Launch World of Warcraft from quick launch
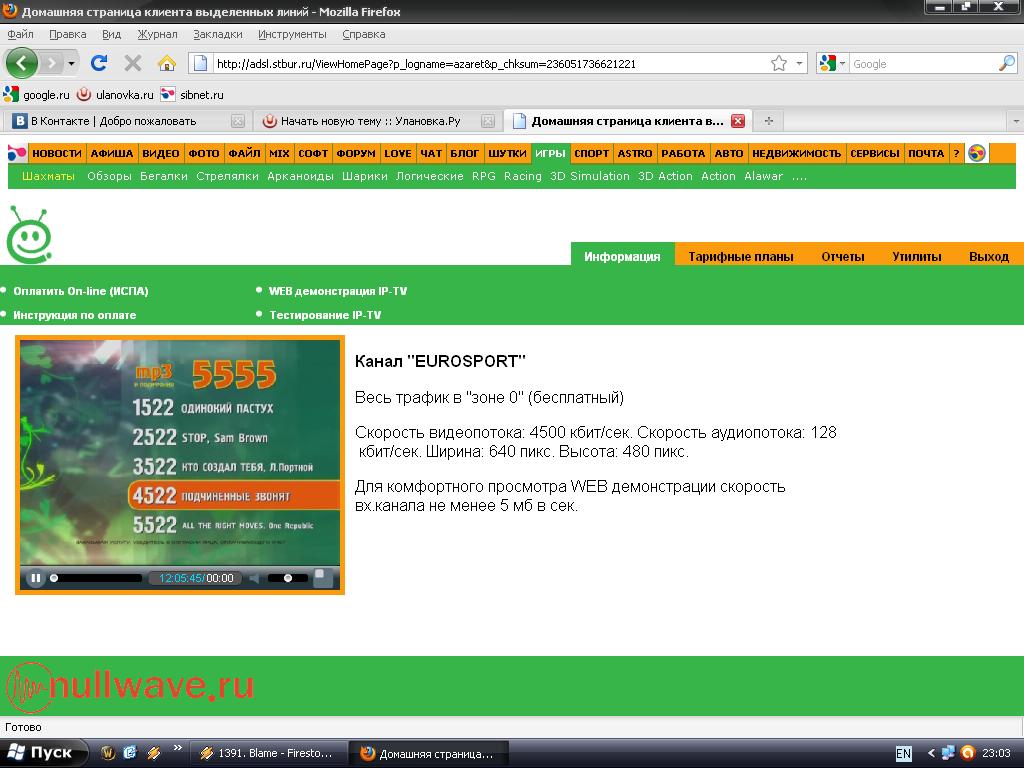 point(108,753)
